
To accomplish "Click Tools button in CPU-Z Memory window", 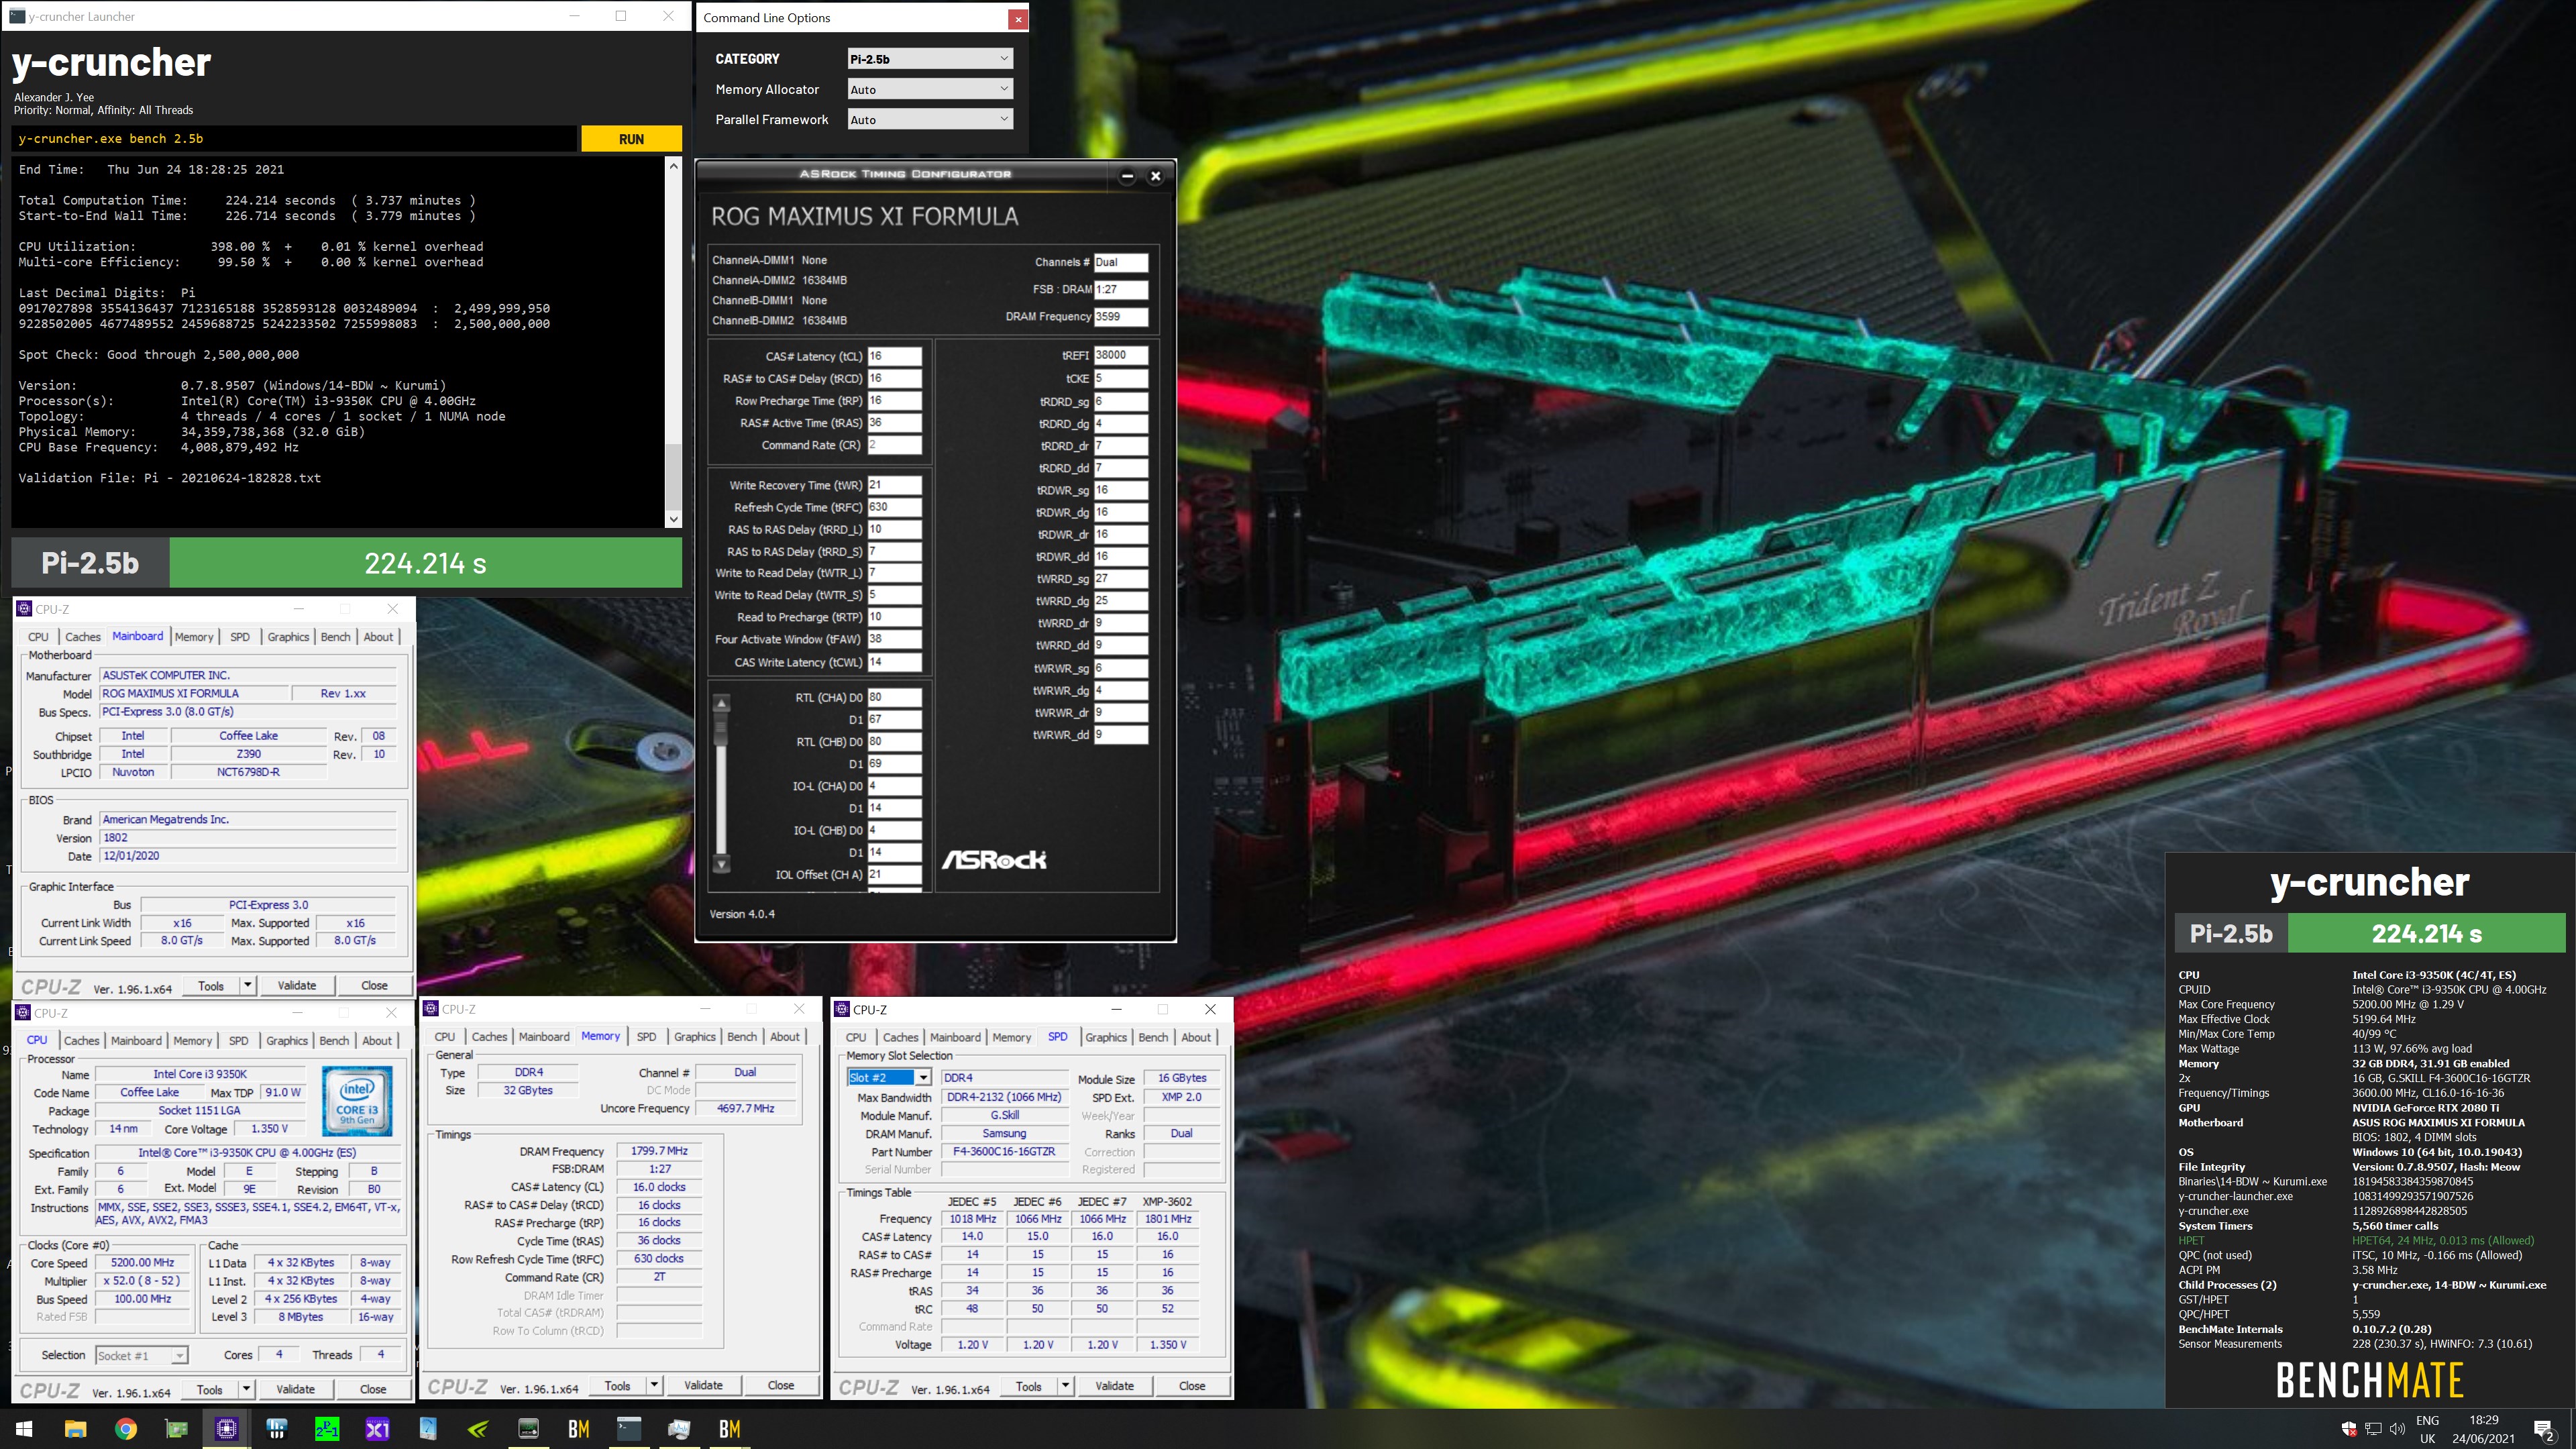I will [617, 1385].
